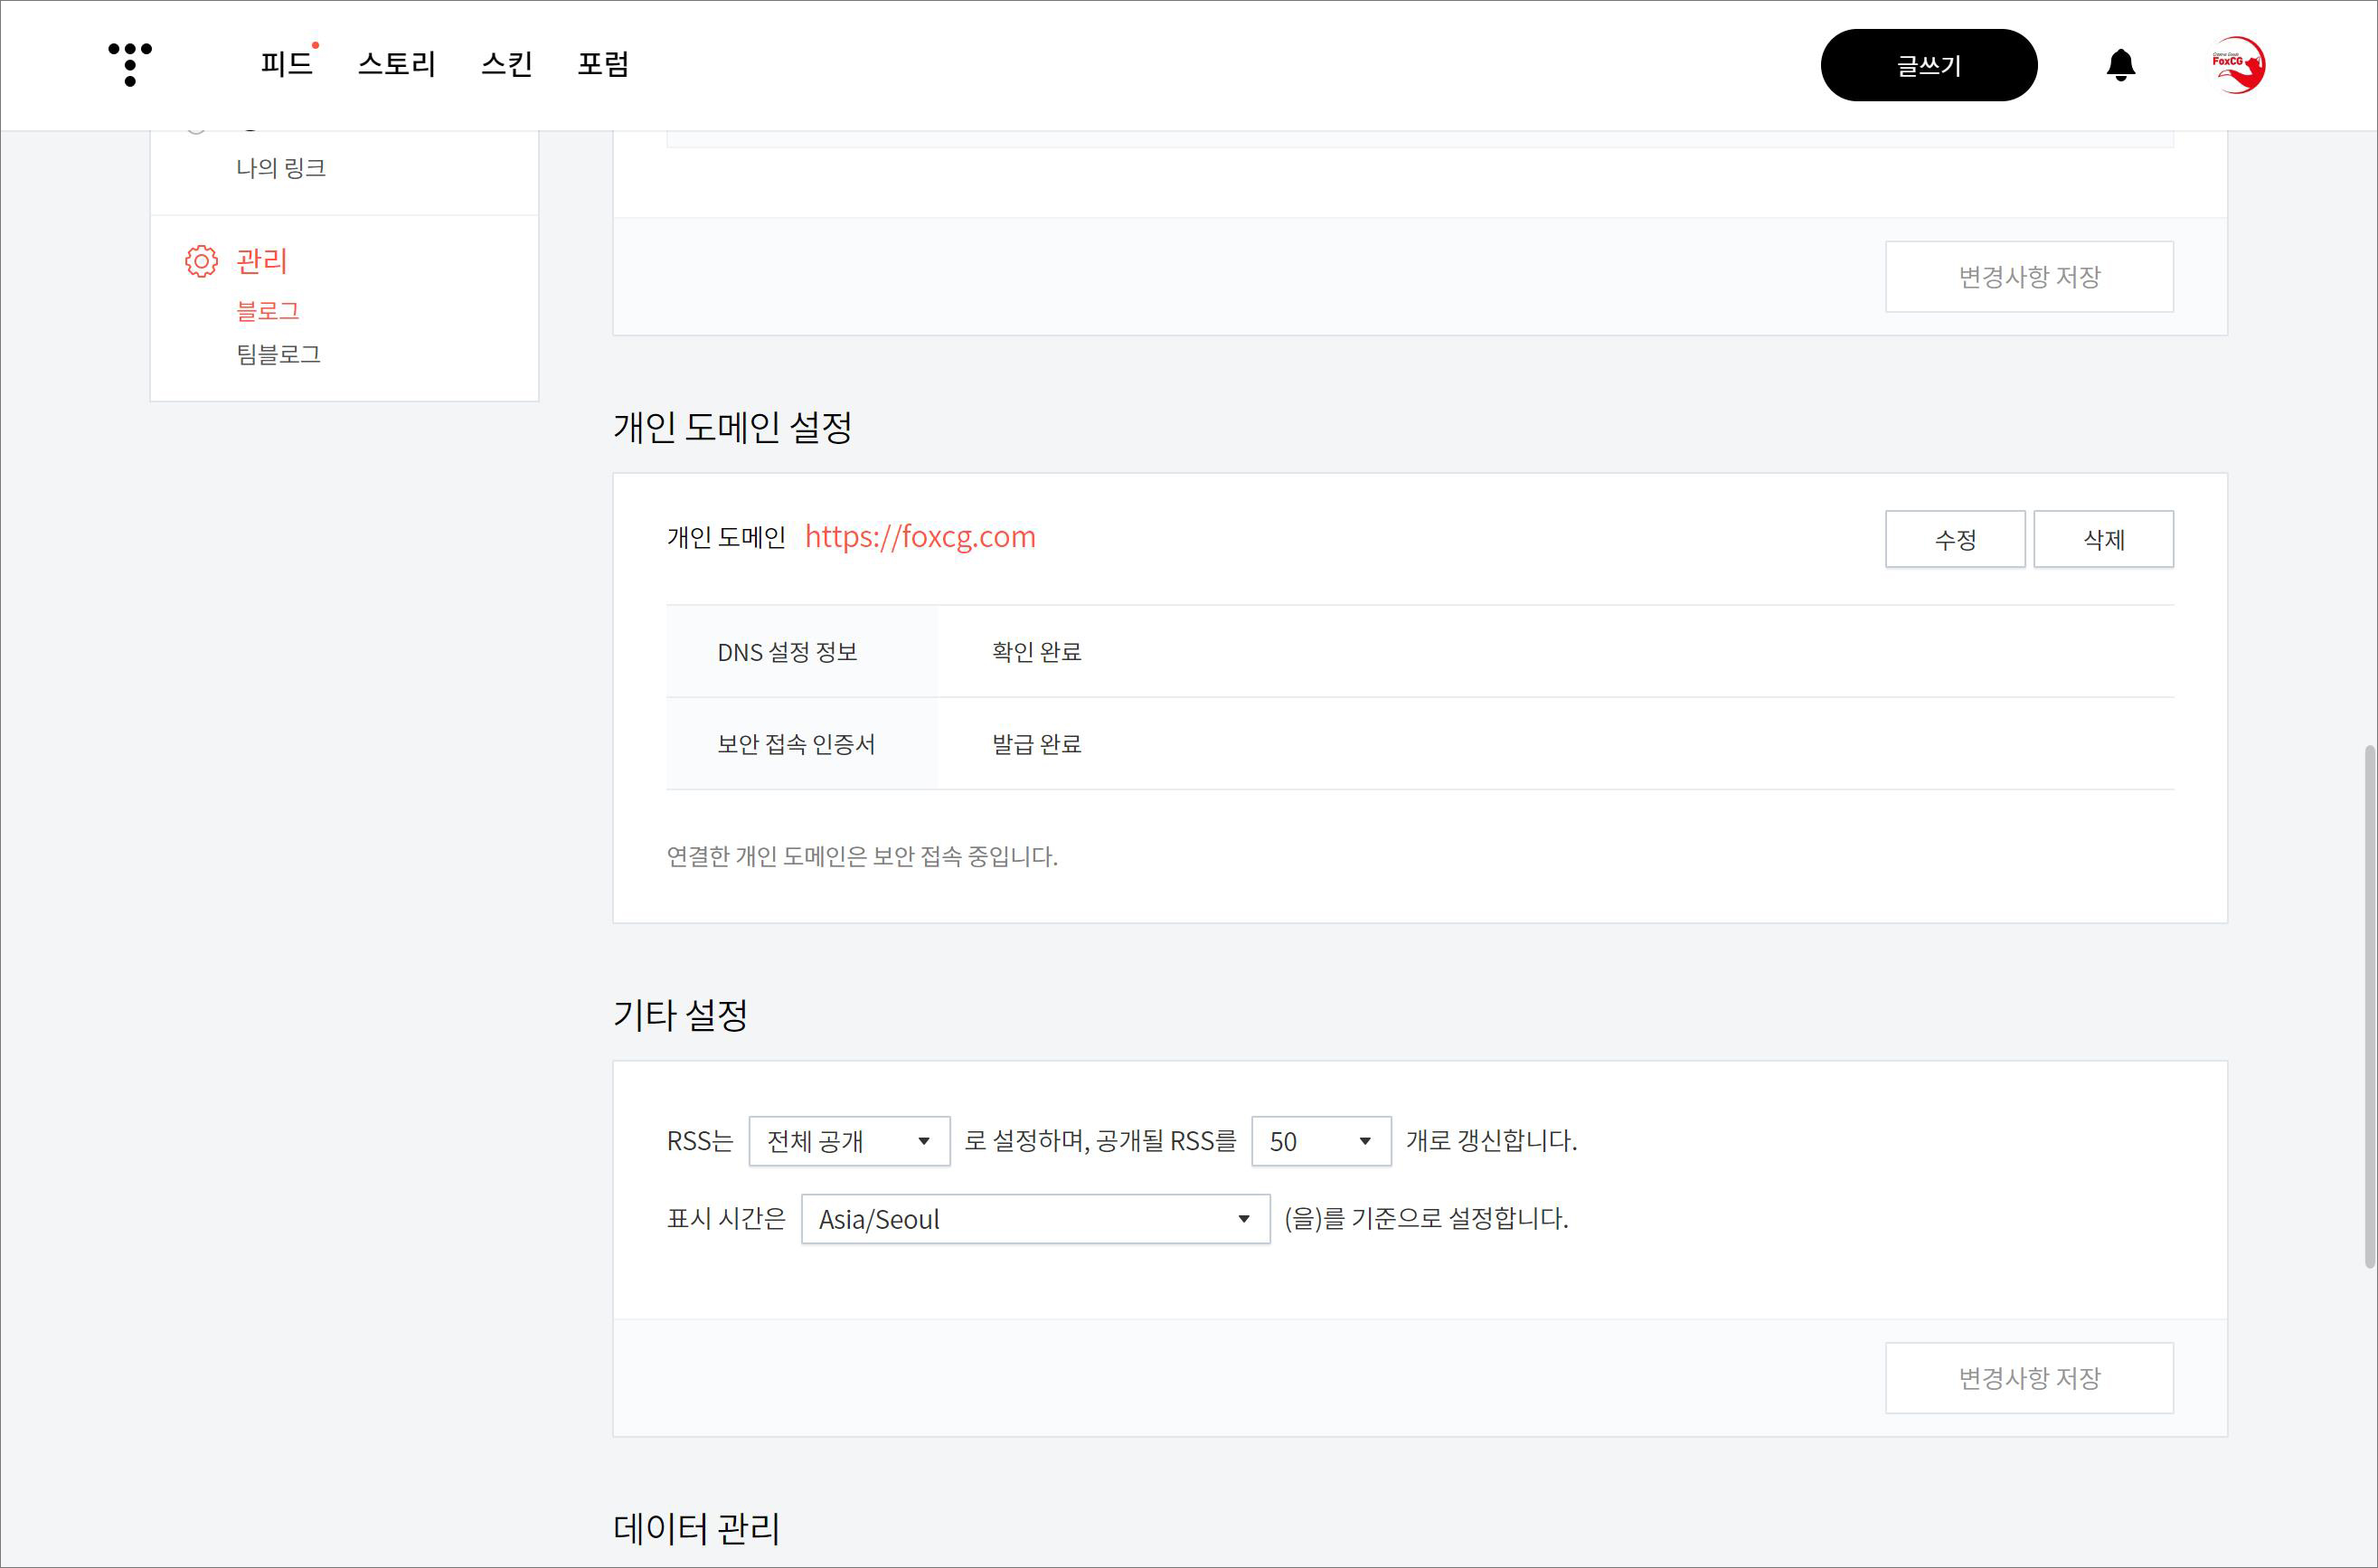Click the 기타 설정 heading
Viewport: 2378px width, 1568px height.
[680, 1015]
